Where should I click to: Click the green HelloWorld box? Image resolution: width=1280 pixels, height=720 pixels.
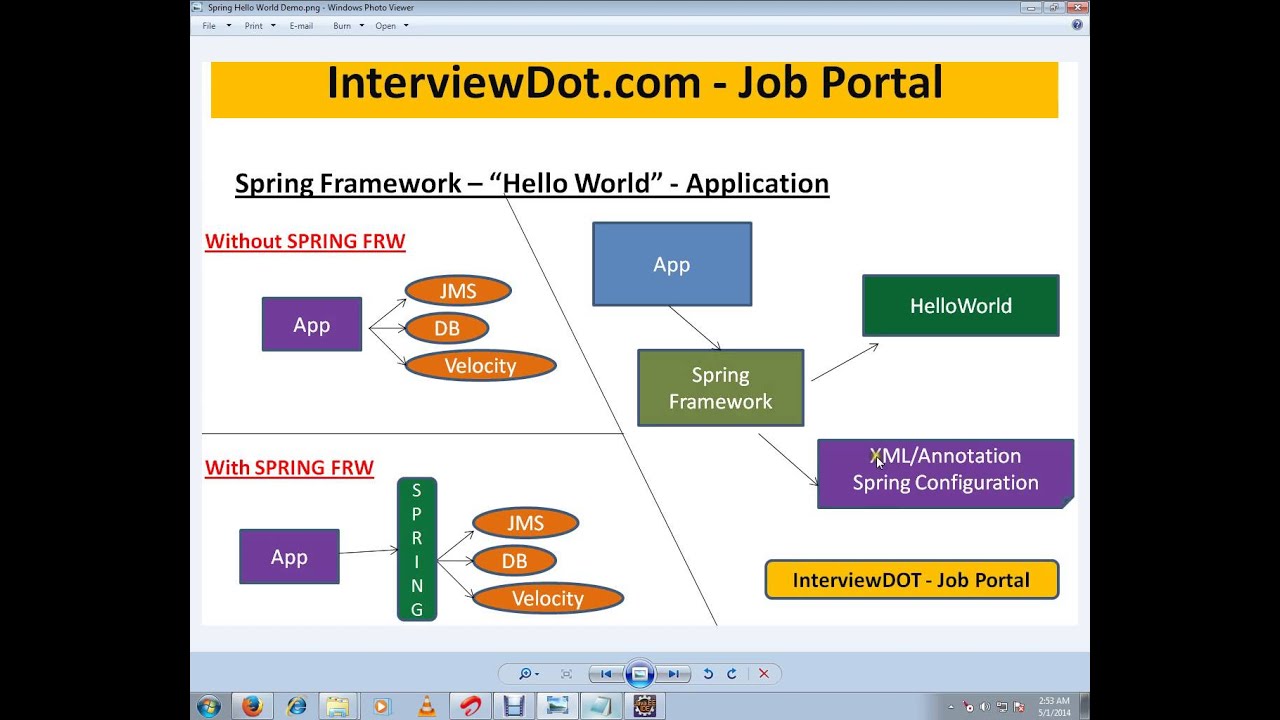point(961,305)
